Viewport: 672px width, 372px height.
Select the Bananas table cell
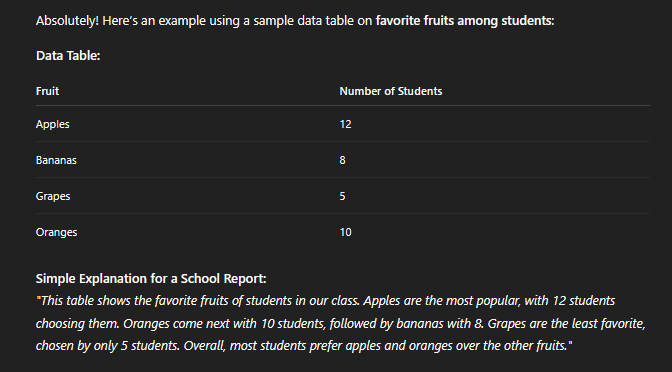(56, 160)
